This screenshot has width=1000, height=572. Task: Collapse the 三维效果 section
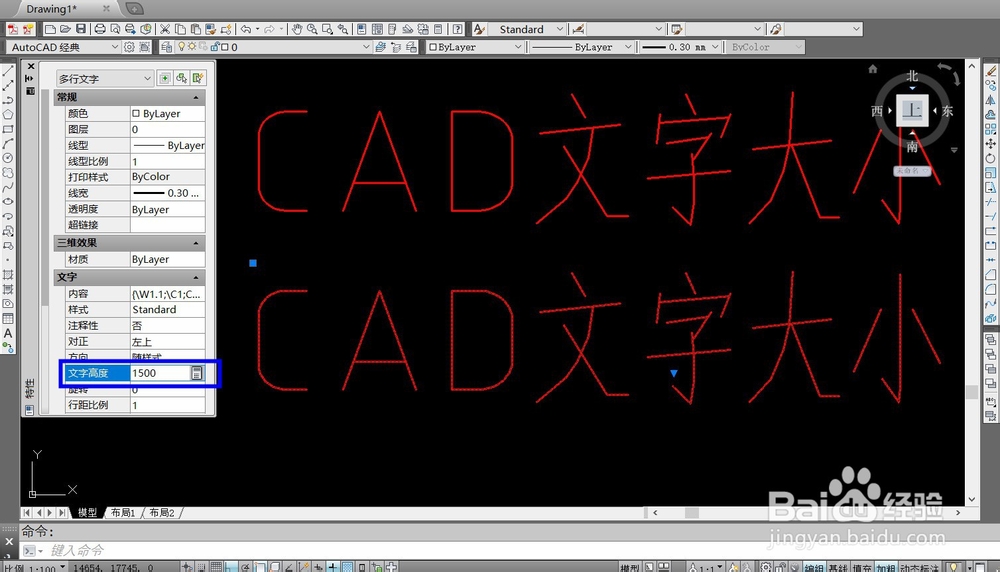(x=196, y=243)
